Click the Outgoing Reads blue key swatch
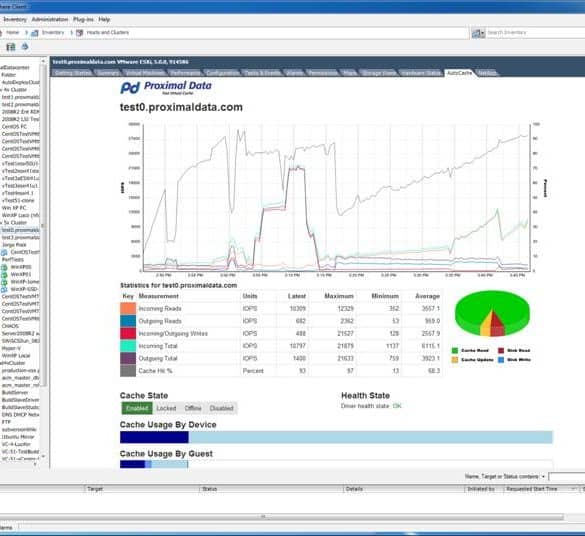This screenshot has height=536, width=585. point(128,321)
